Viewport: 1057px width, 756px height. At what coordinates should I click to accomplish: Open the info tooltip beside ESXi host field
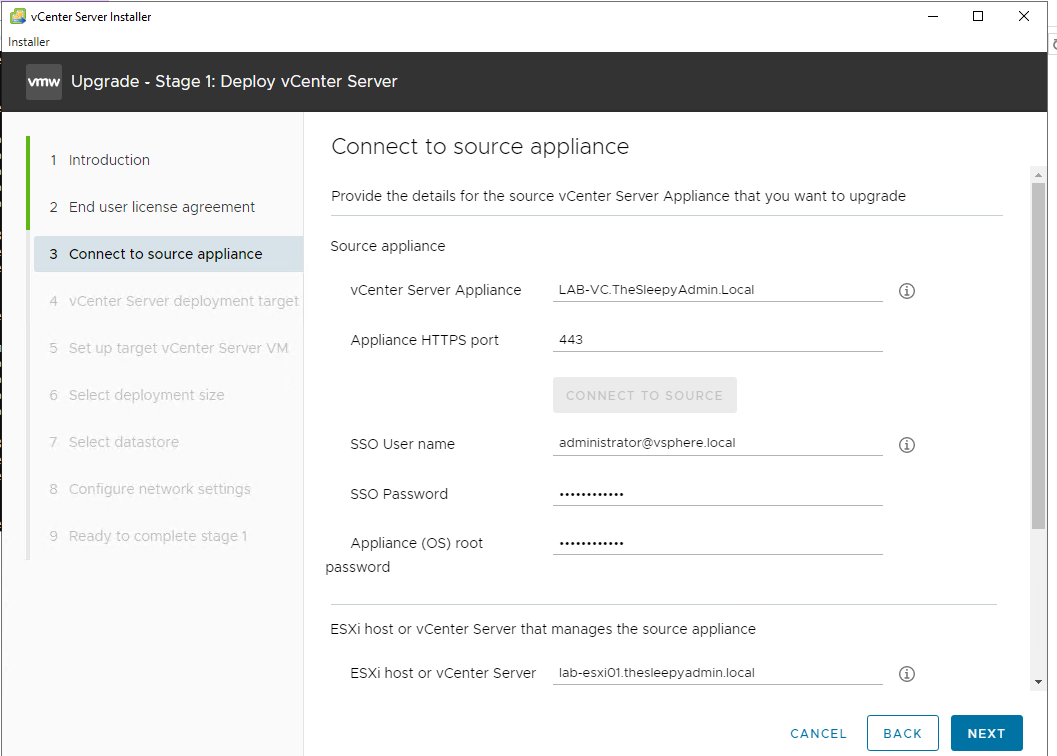(x=906, y=673)
